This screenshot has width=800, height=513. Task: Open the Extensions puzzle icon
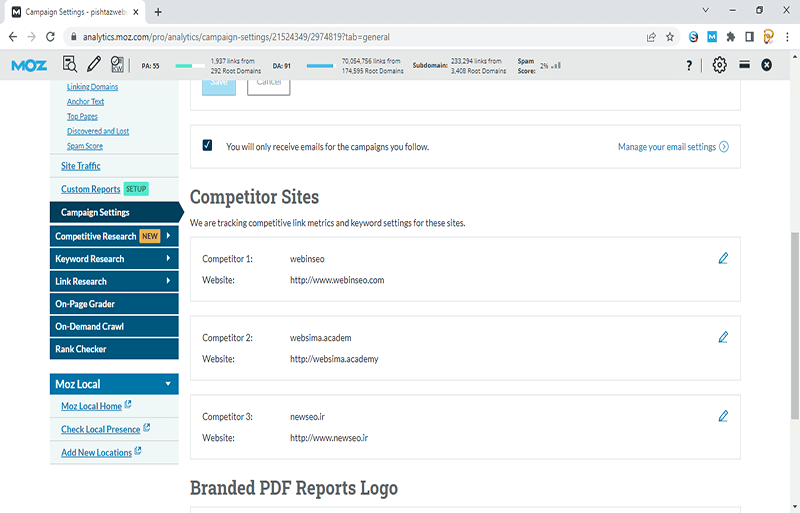click(731, 37)
